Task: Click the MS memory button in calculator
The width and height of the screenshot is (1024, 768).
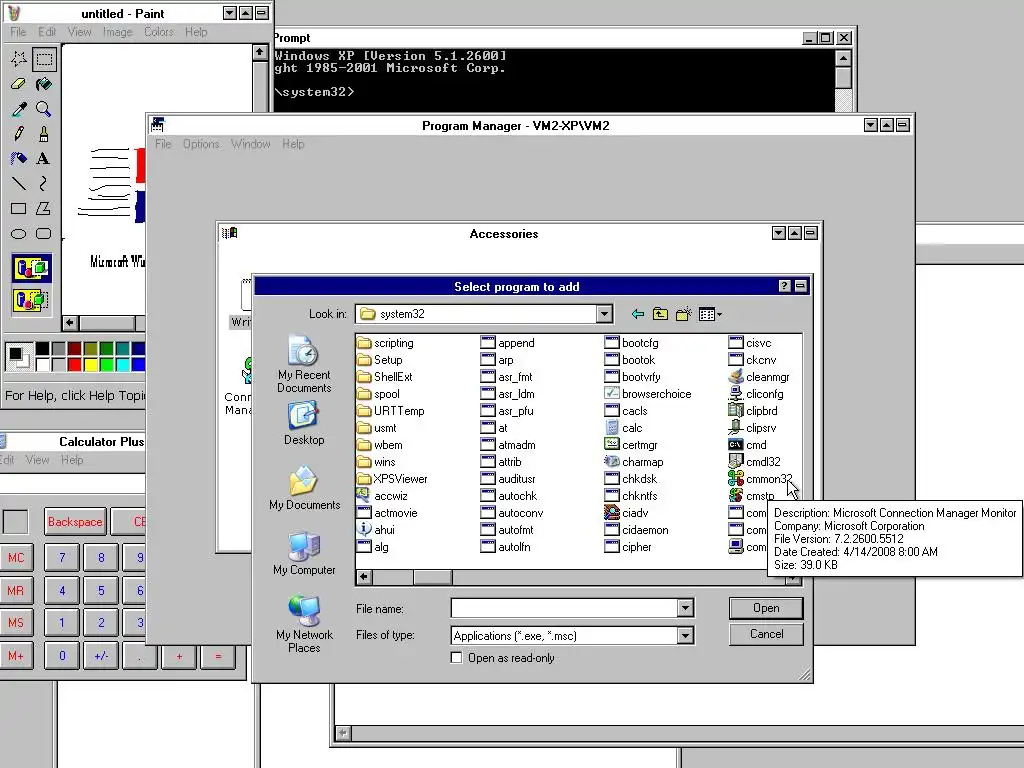Action: pyautogui.click(x=16, y=622)
